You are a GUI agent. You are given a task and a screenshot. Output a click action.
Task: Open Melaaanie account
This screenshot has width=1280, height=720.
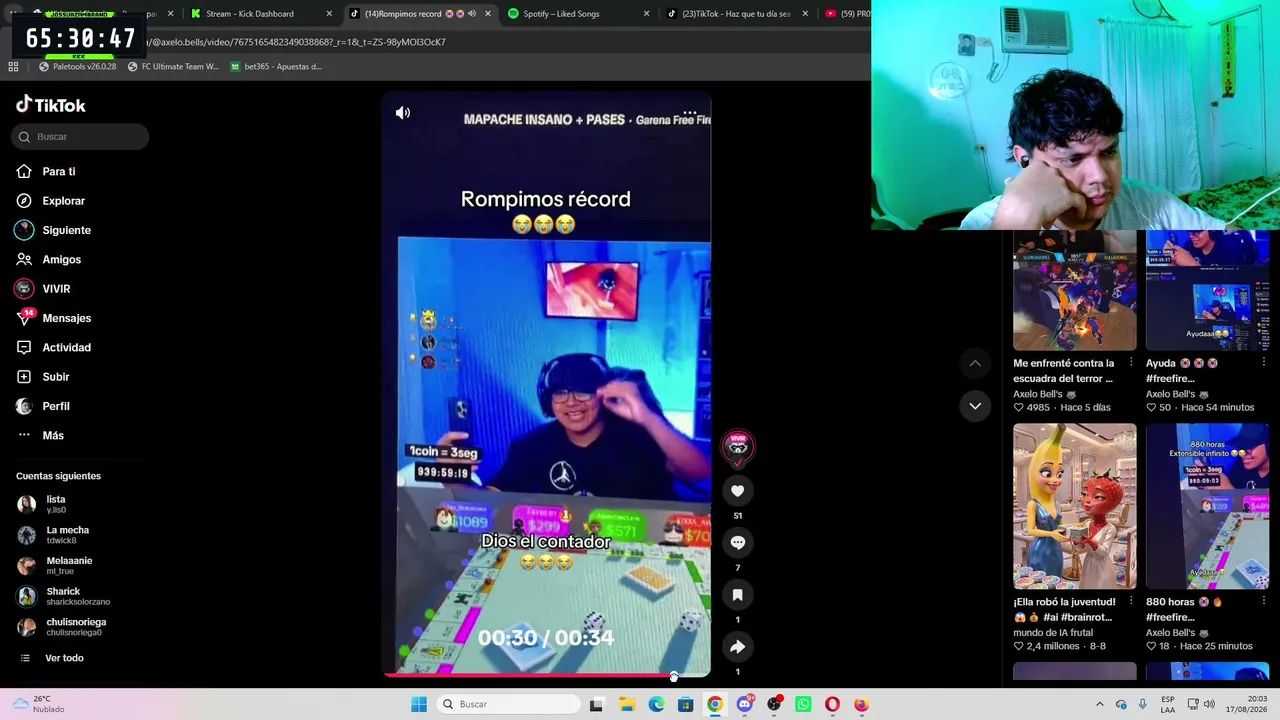(56, 565)
